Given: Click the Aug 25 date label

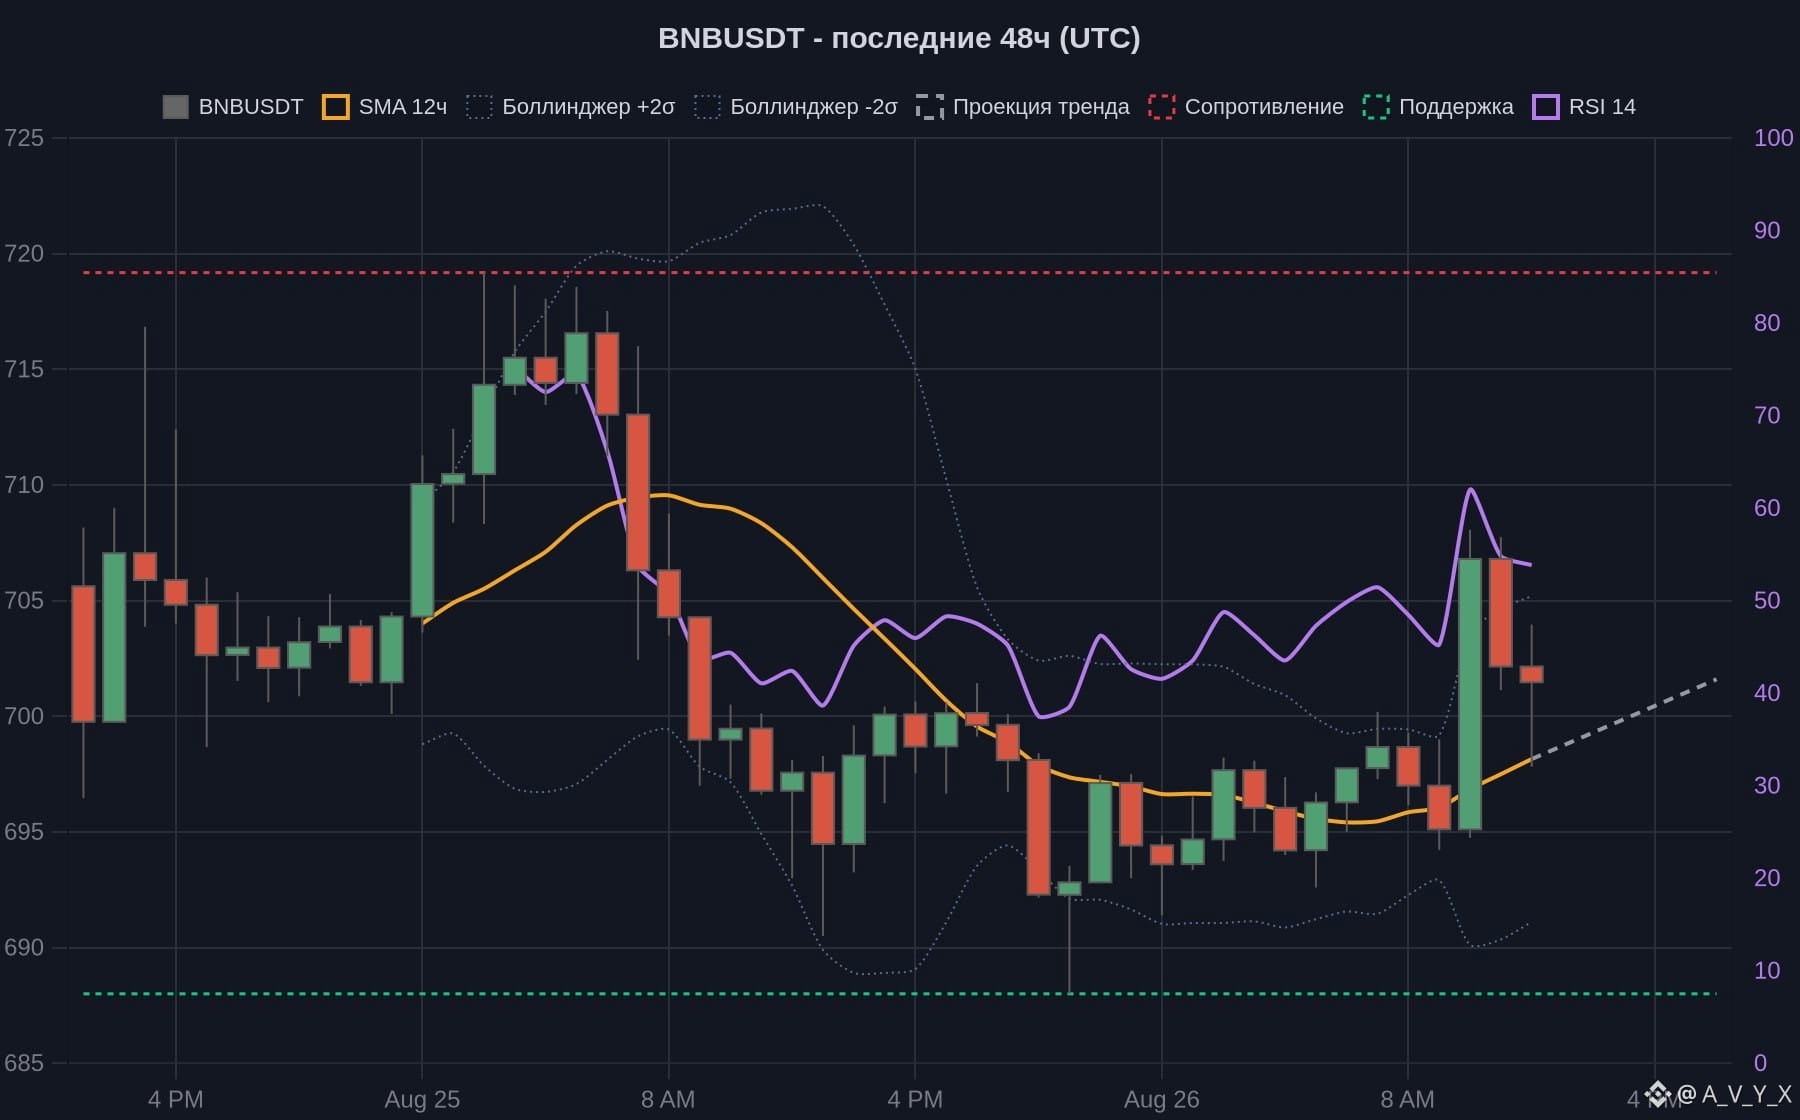Looking at the screenshot, I should [422, 1100].
